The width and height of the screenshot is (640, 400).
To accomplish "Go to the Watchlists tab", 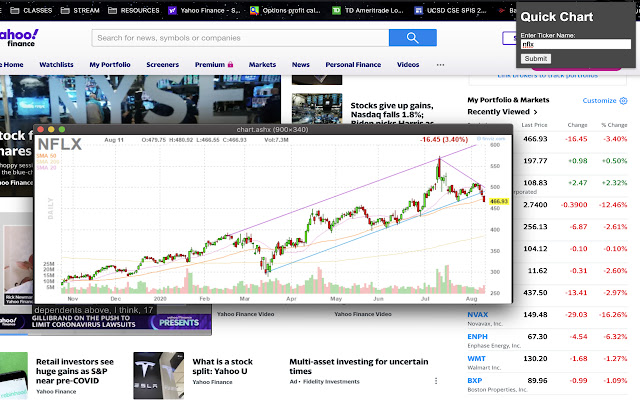I will click(56, 64).
